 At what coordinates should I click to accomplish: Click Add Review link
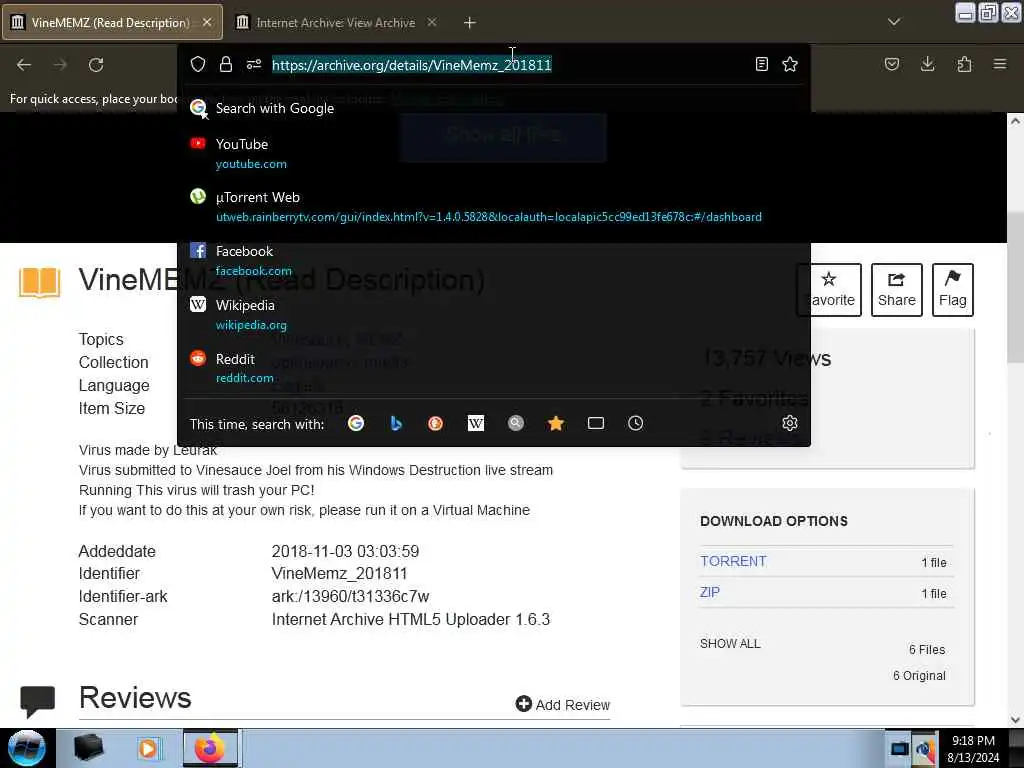[563, 705]
